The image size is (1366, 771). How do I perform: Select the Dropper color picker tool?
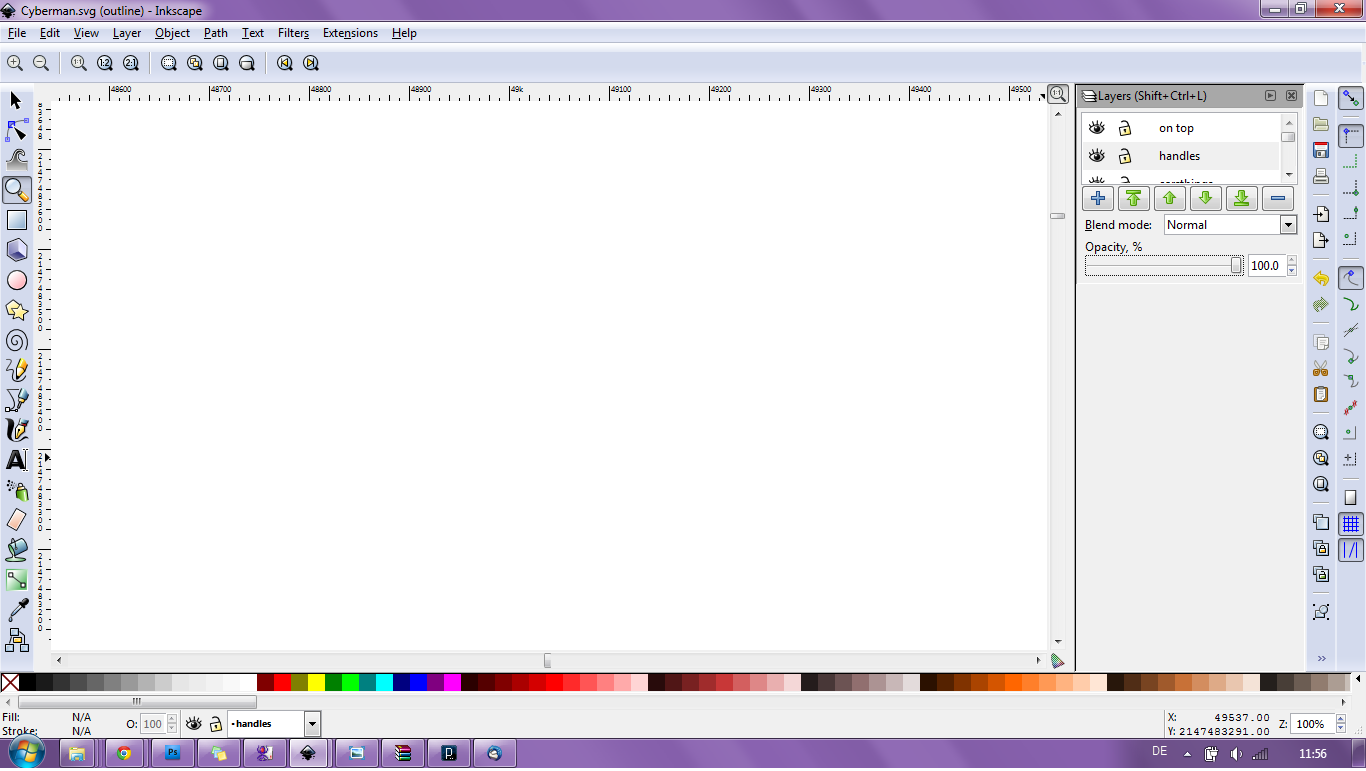pyautogui.click(x=16, y=609)
